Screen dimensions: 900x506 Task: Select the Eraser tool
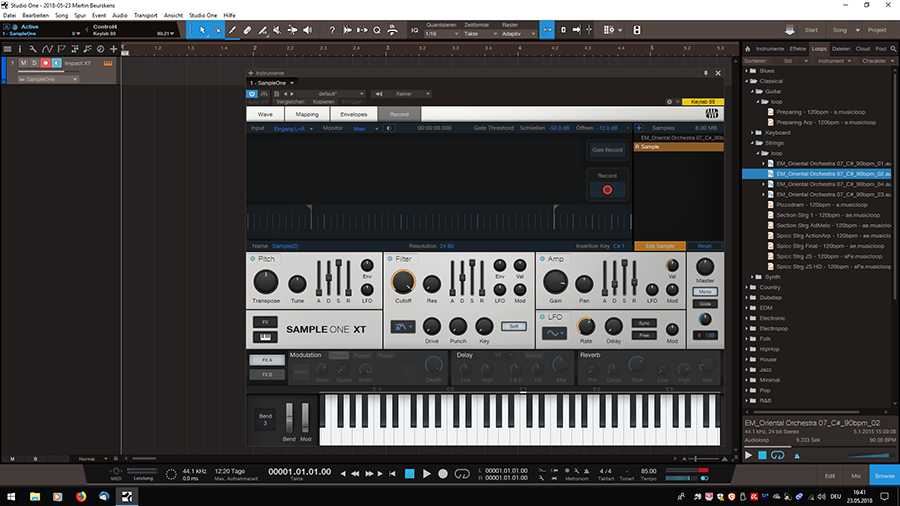click(x=247, y=30)
